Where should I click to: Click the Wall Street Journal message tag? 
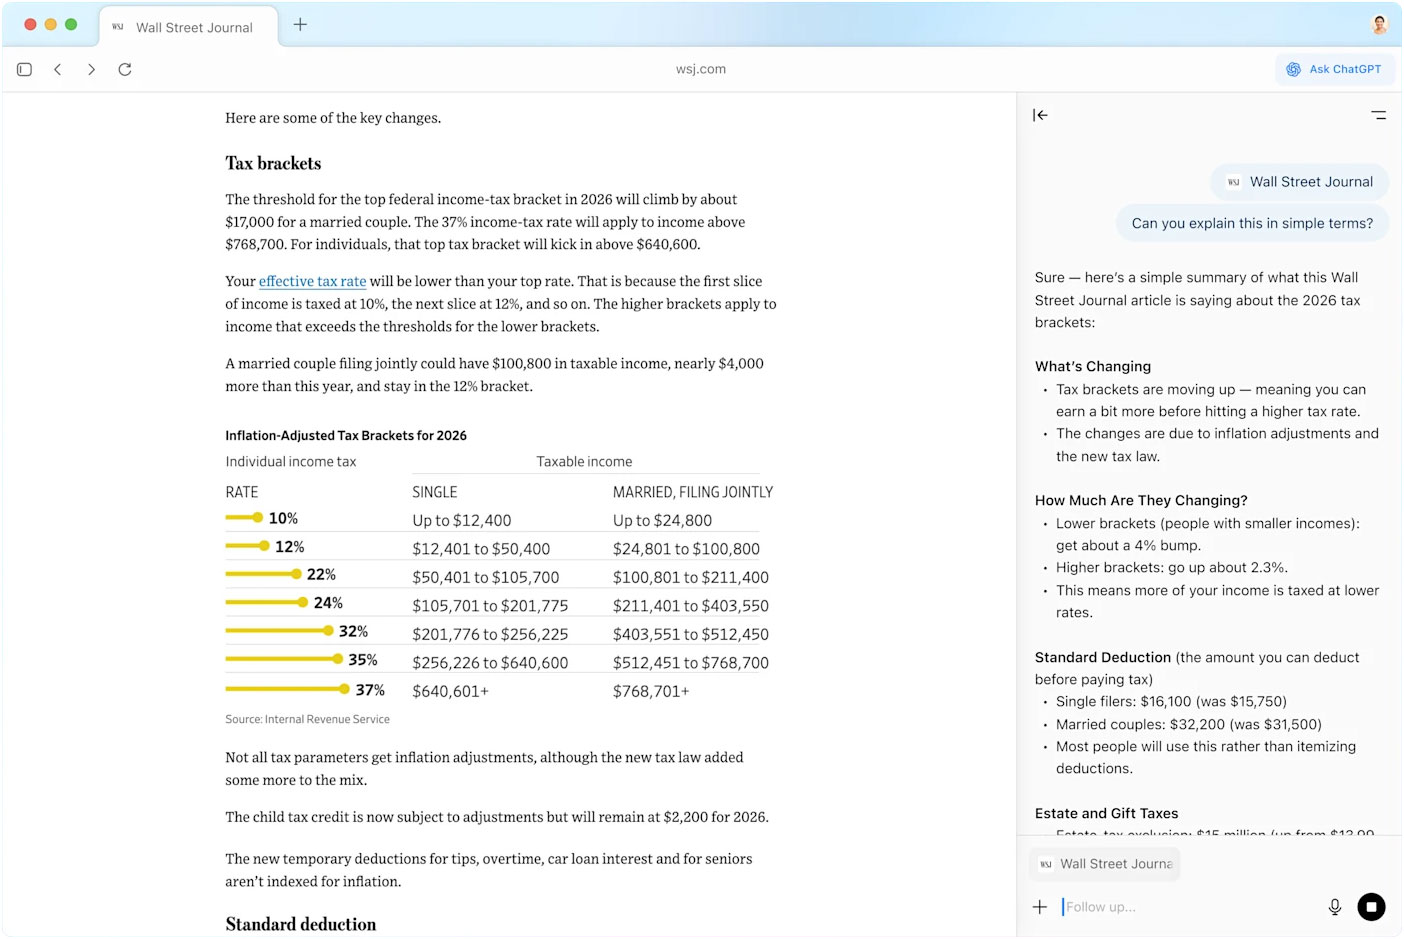click(1300, 182)
